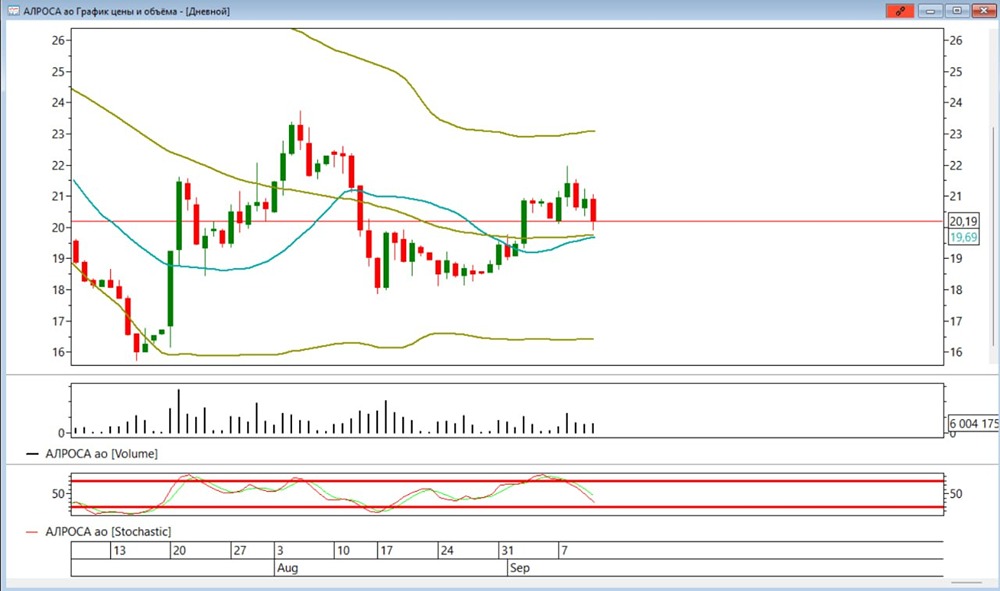Select the АЛРОСА ао [Stochastic] legend label
This screenshot has width=1000, height=591.
click(x=108, y=531)
